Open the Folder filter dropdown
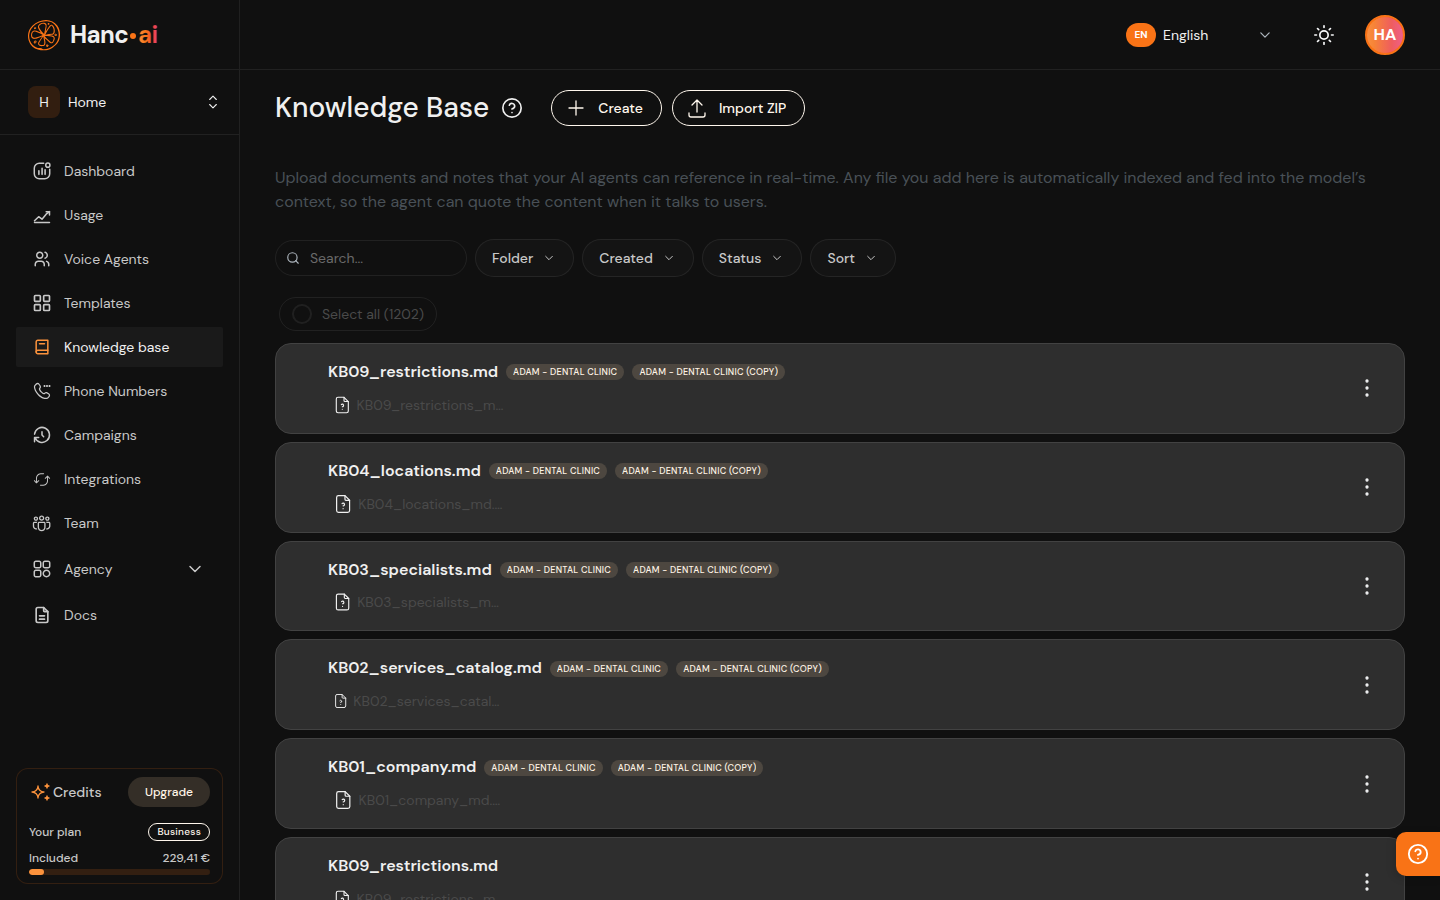Viewport: 1440px width, 900px height. coord(523,258)
